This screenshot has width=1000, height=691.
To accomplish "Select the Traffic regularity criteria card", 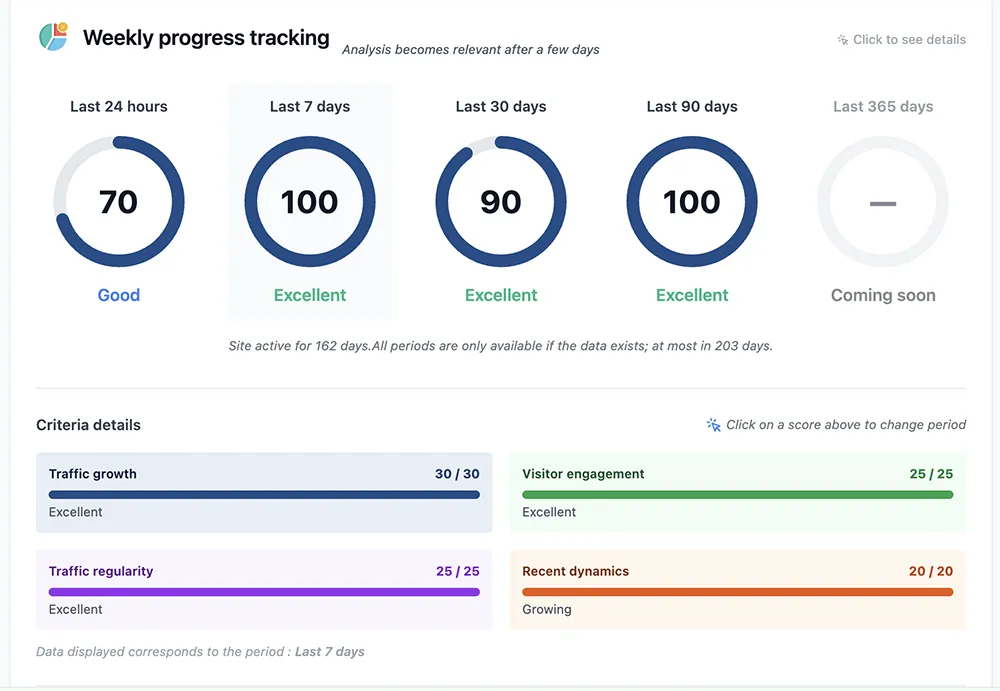I will (x=264, y=590).
